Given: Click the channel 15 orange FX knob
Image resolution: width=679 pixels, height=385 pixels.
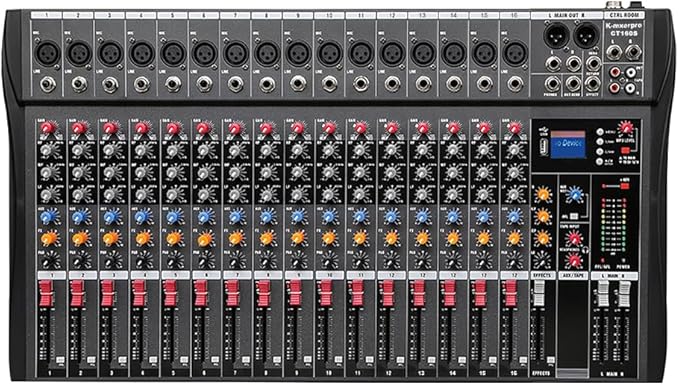Looking at the screenshot, I should [x=484, y=239].
